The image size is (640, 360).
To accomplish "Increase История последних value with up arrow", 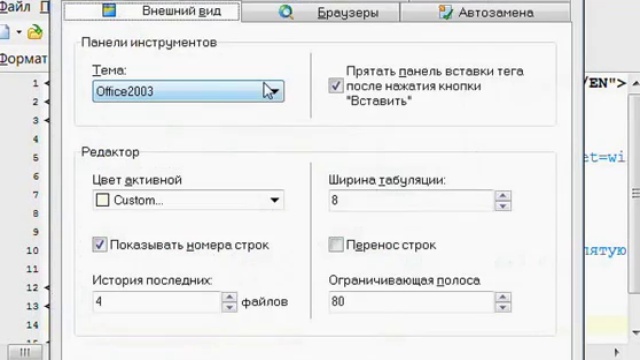I will (x=229, y=297).
